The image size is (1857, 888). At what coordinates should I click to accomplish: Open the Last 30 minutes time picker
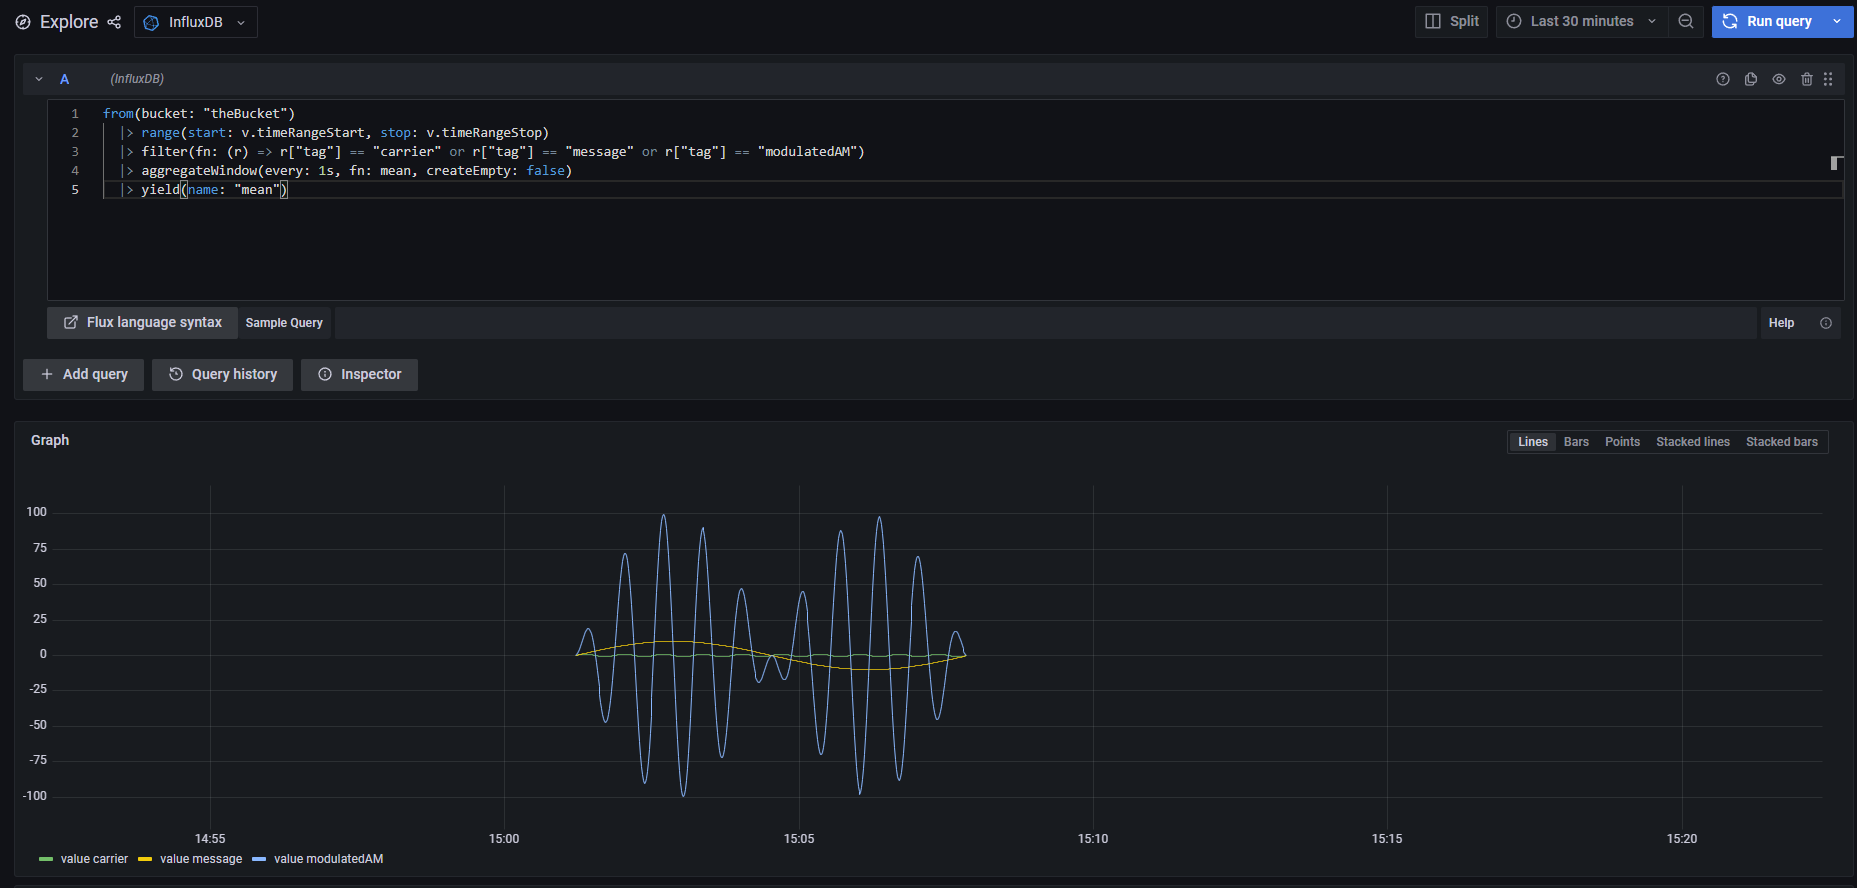[x=1581, y=21]
